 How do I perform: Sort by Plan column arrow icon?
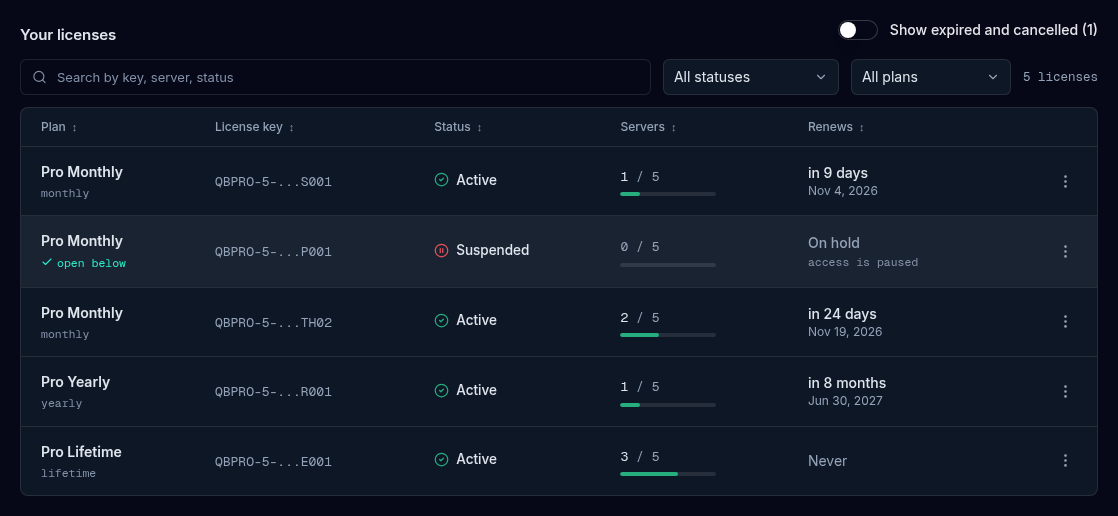[74, 128]
